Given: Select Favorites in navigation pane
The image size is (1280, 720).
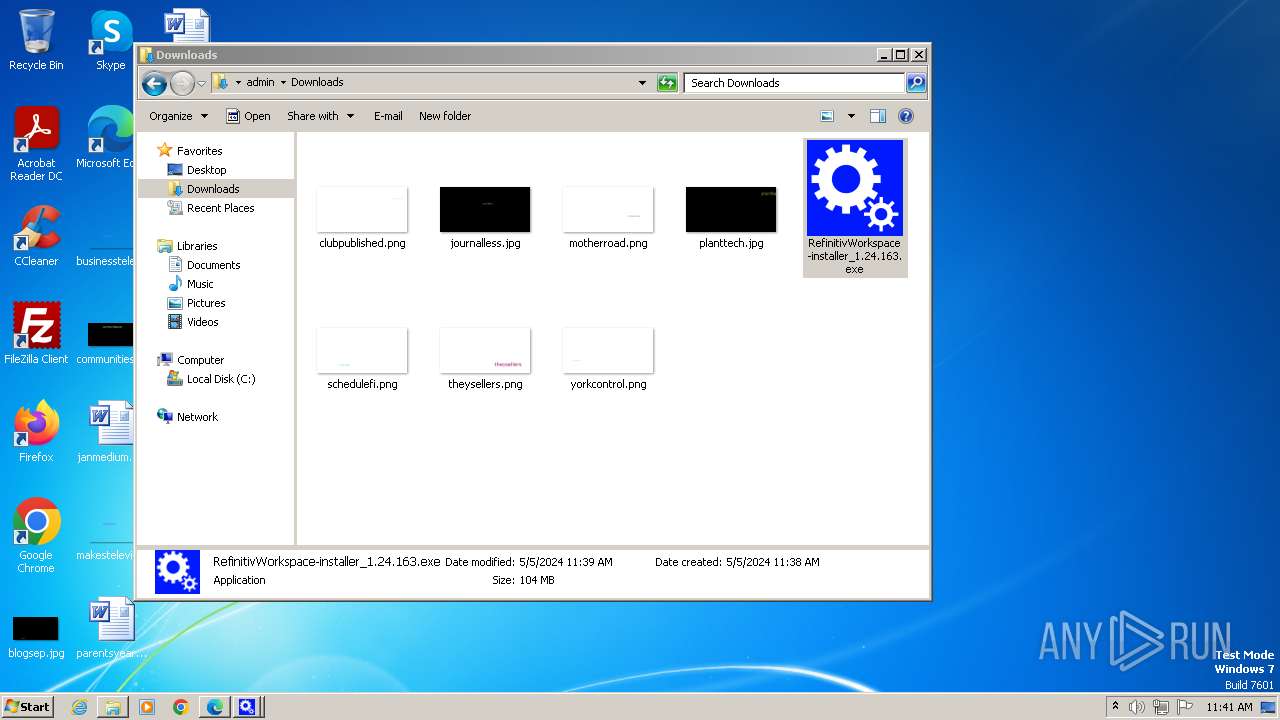Looking at the screenshot, I should (199, 151).
